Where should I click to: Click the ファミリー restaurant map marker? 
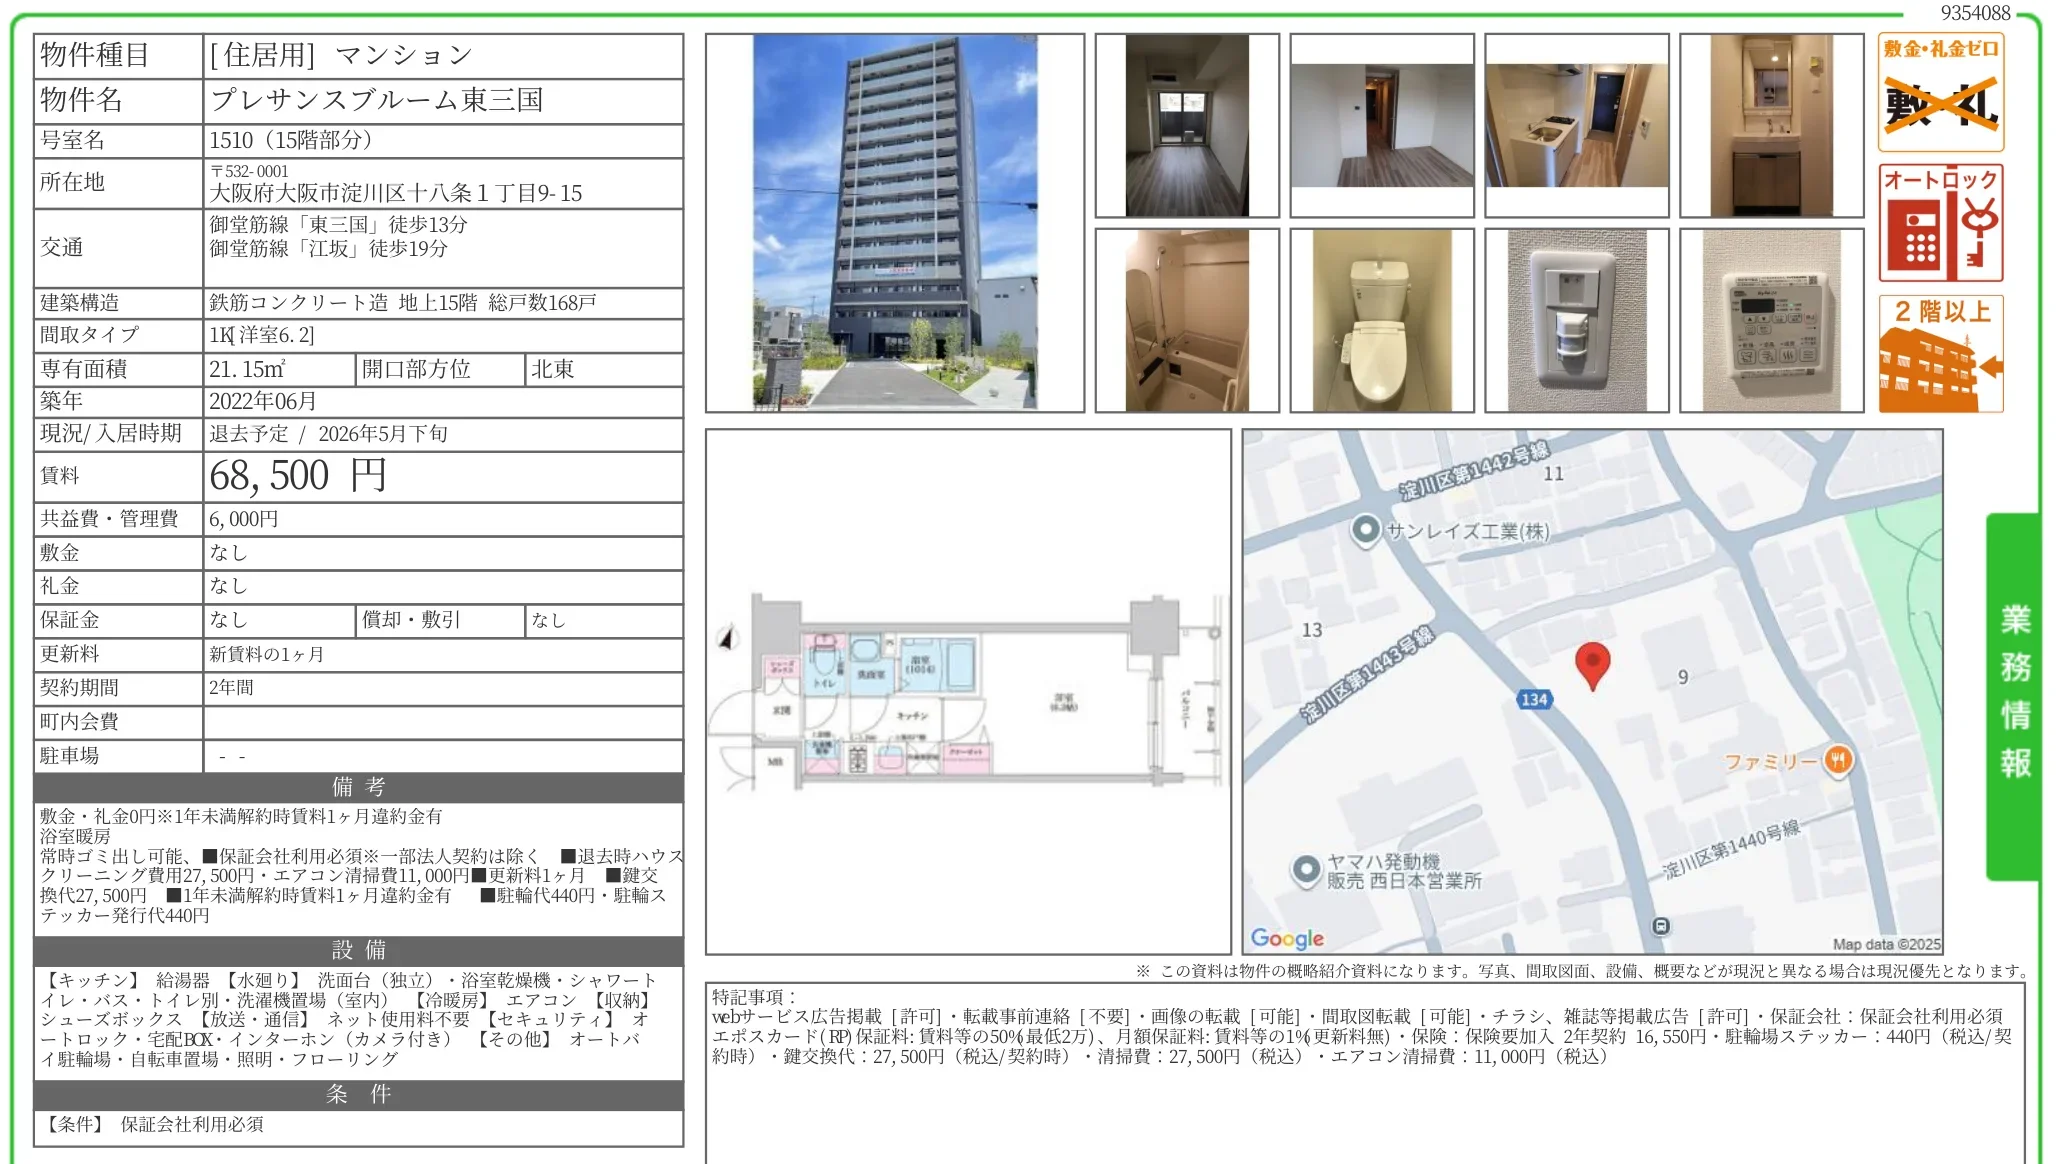click(1838, 761)
